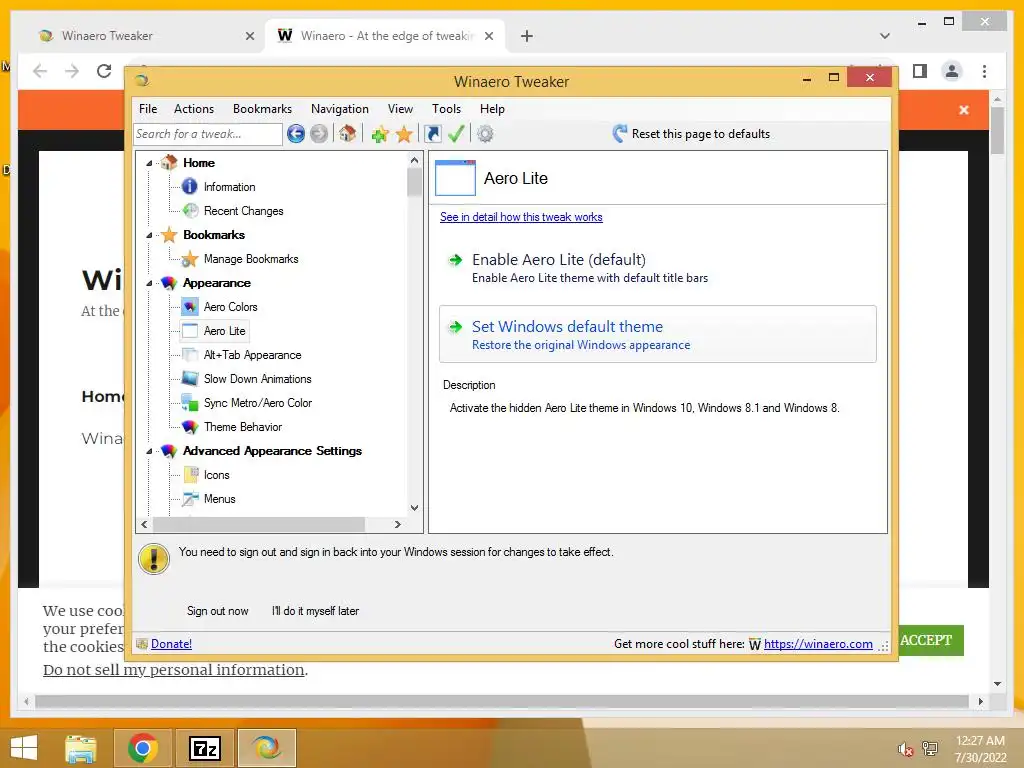Open the Windows Start button
Screen dimensions: 1024x768
[24, 748]
